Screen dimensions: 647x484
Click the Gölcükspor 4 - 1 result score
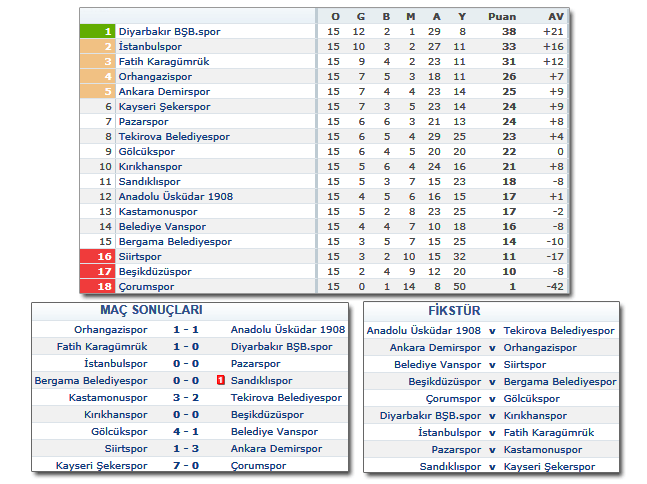tap(189, 432)
